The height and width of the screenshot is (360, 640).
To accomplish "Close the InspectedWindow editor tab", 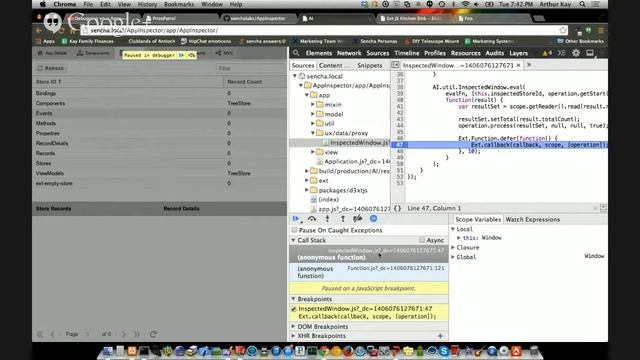I will pyautogui.click(x=518, y=65).
